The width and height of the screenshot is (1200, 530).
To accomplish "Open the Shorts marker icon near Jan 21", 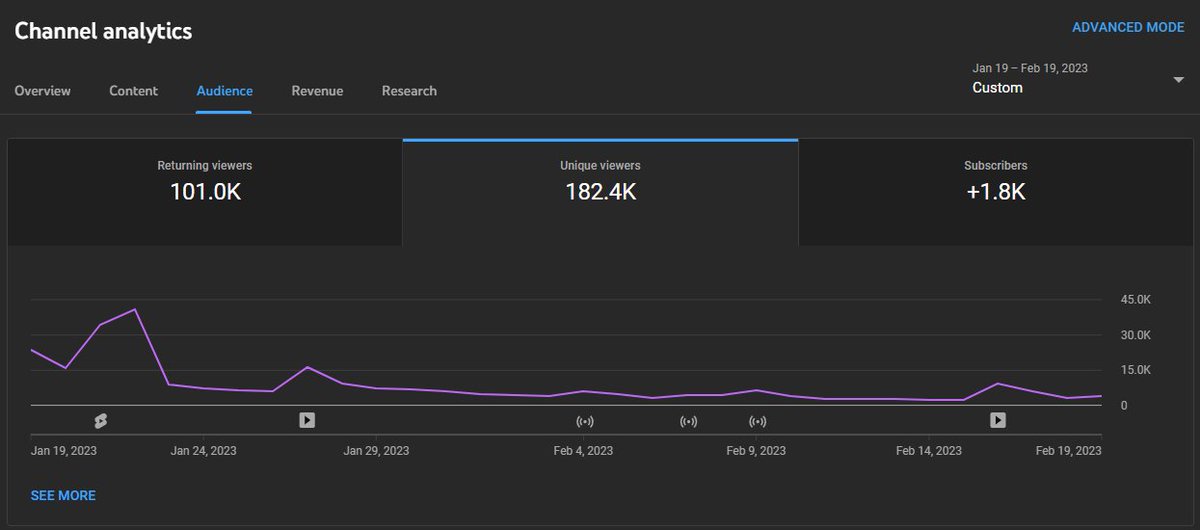I will pyautogui.click(x=100, y=421).
